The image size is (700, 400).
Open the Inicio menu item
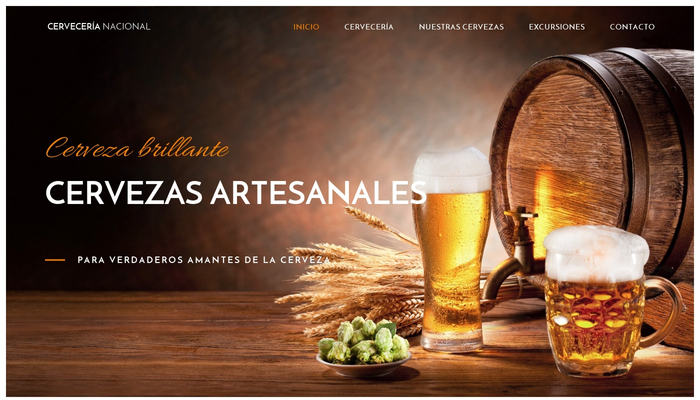pyautogui.click(x=306, y=27)
